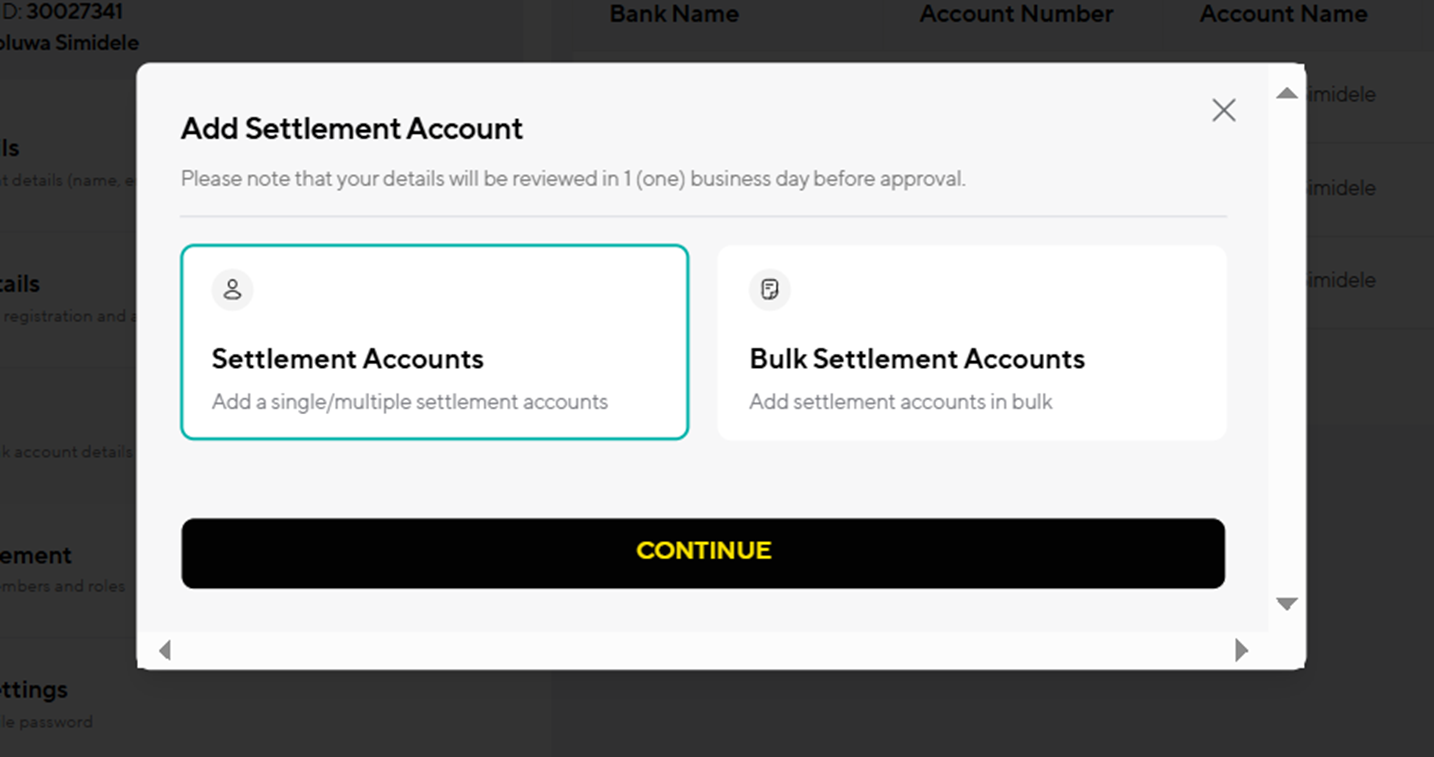Choose the Bulk Settlement Accounts option title
This screenshot has height=757, width=1434.
click(x=917, y=359)
